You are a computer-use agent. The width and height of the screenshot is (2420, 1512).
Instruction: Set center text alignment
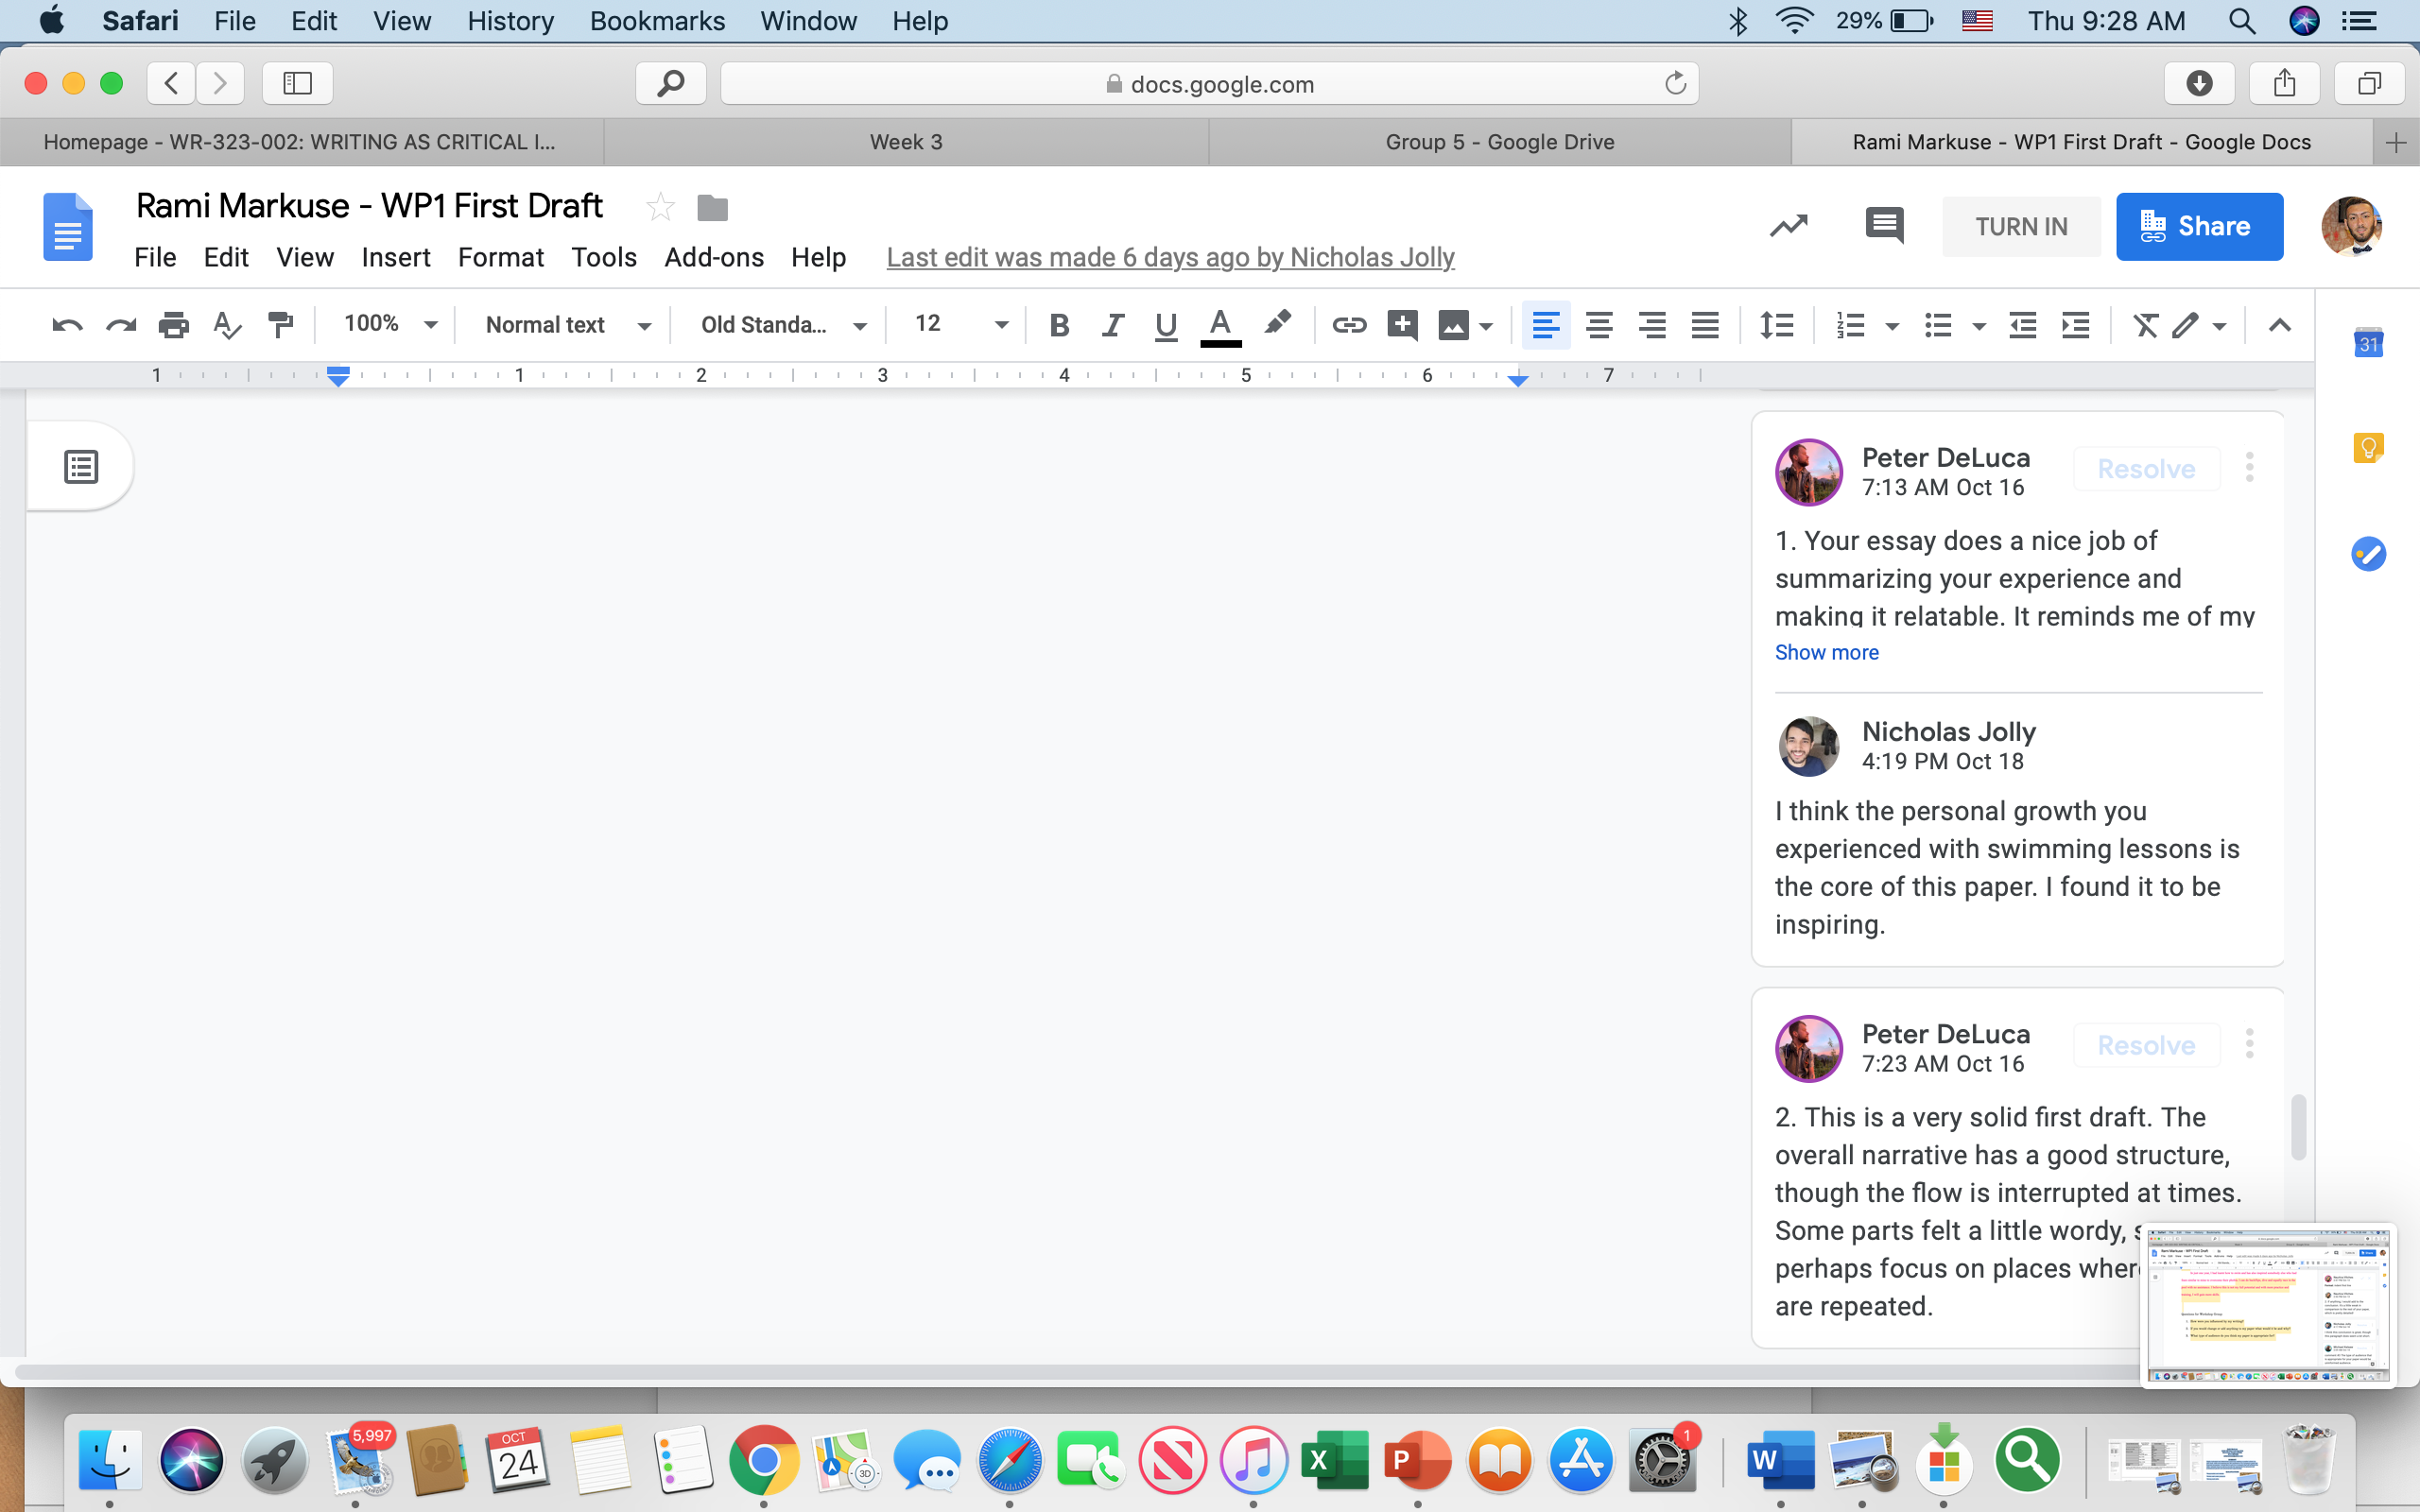click(x=1599, y=325)
